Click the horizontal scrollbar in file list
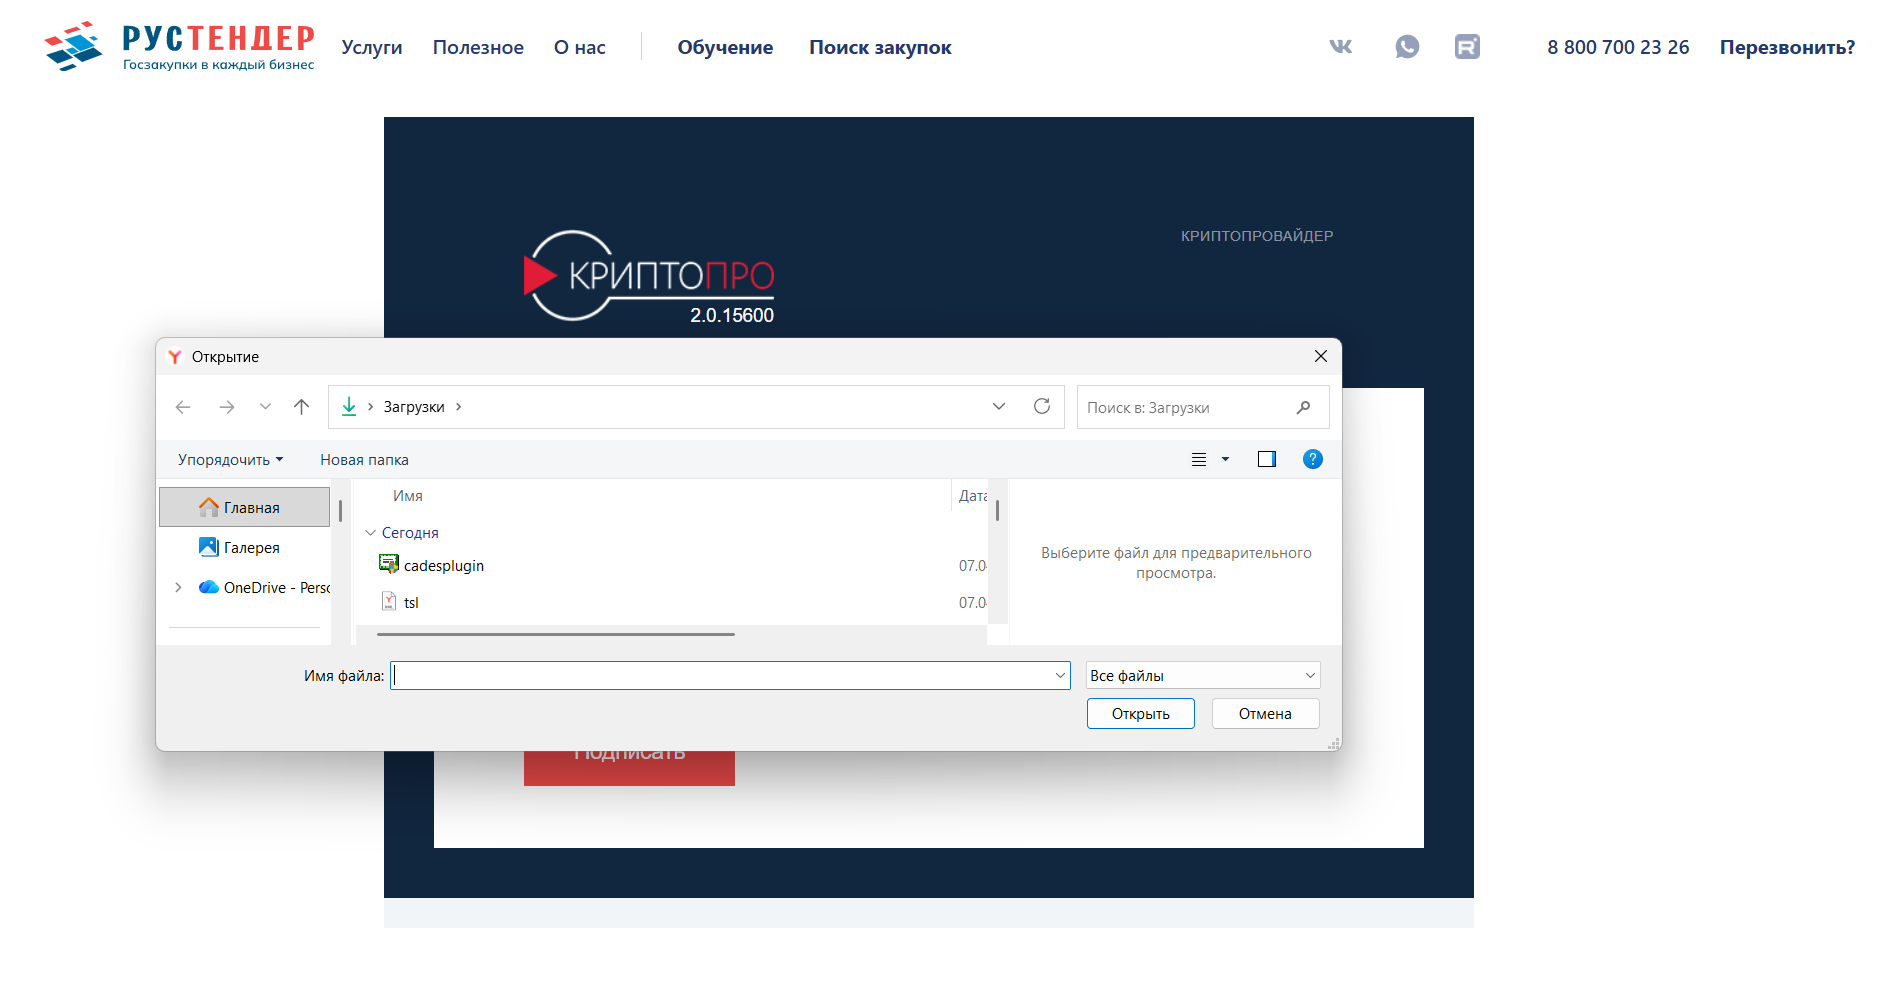This screenshot has height=994, width=1877. pyautogui.click(x=555, y=634)
